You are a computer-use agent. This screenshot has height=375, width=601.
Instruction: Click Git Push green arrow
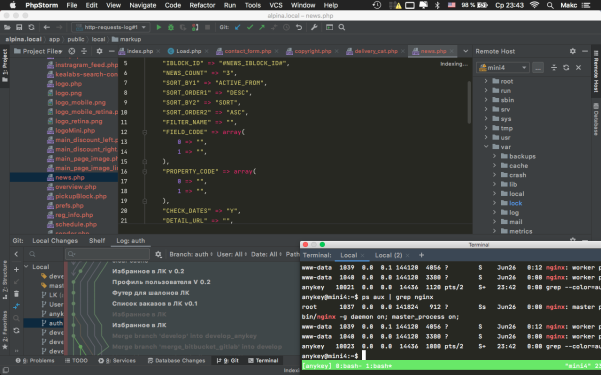click(x=262, y=27)
